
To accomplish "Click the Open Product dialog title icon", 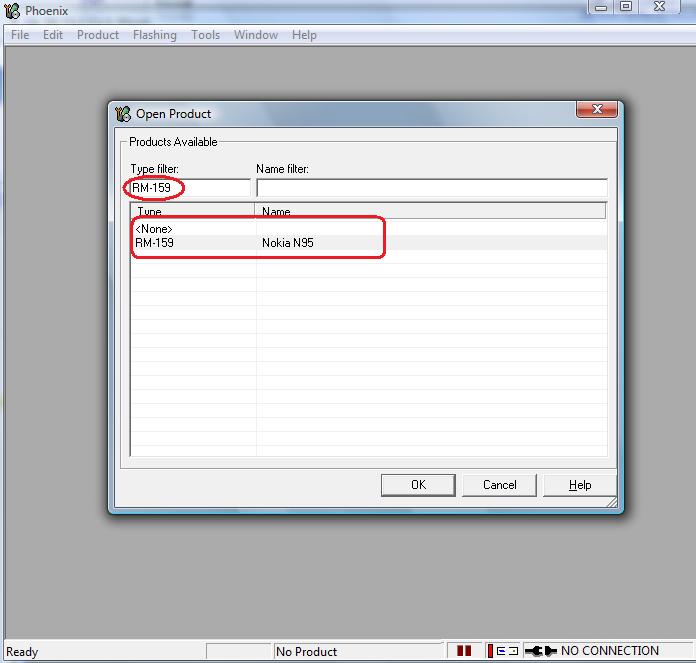I will [x=123, y=114].
